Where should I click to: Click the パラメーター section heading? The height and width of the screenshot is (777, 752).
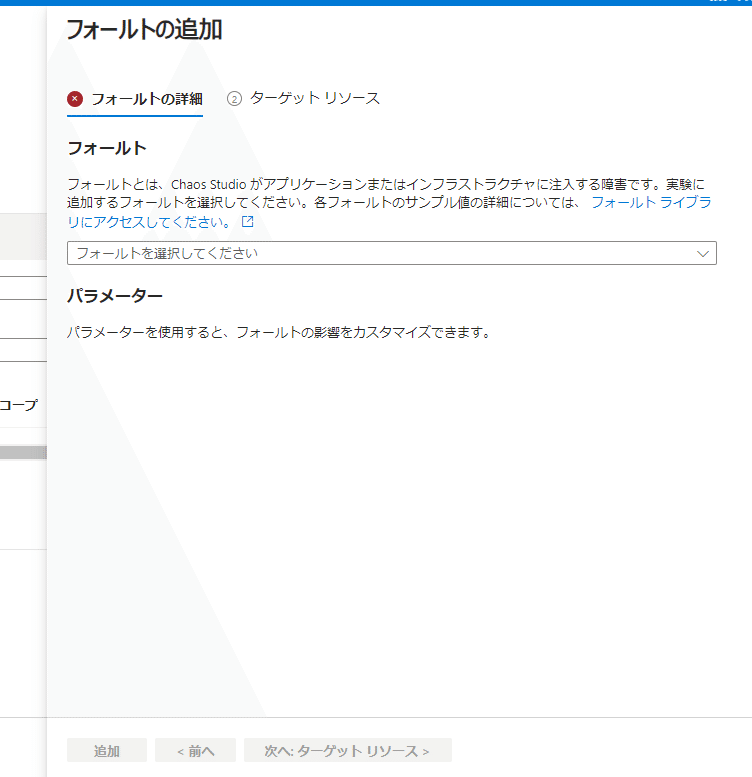(115, 296)
